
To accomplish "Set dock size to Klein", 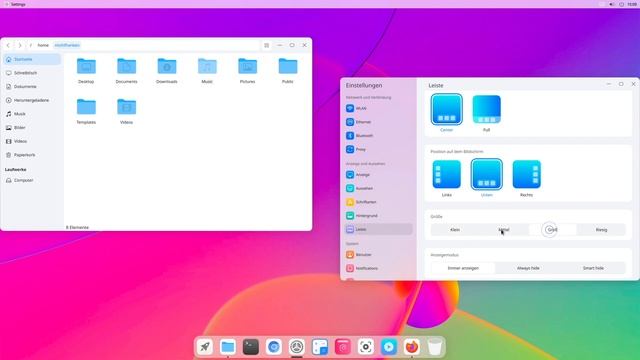I will (x=455, y=230).
